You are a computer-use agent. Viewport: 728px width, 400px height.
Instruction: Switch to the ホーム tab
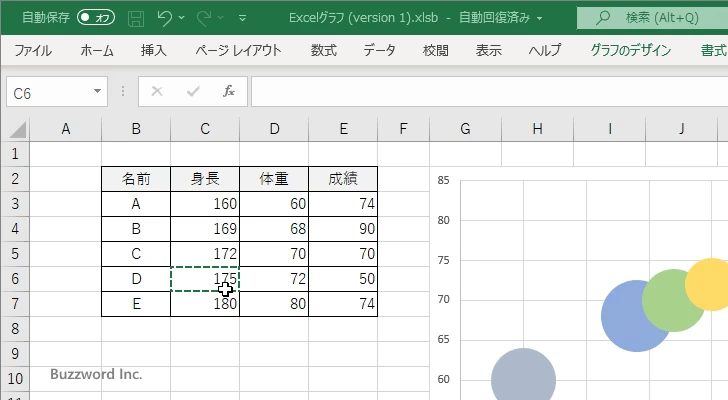point(97,50)
